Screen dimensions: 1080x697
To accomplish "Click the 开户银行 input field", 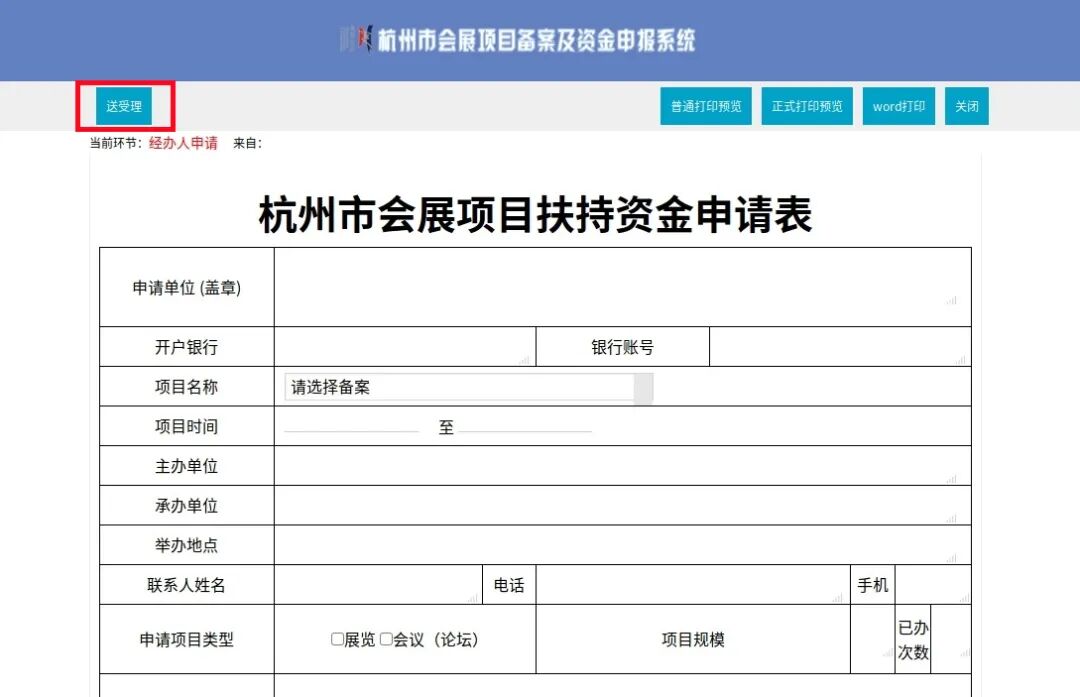I will tap(405, 346).
